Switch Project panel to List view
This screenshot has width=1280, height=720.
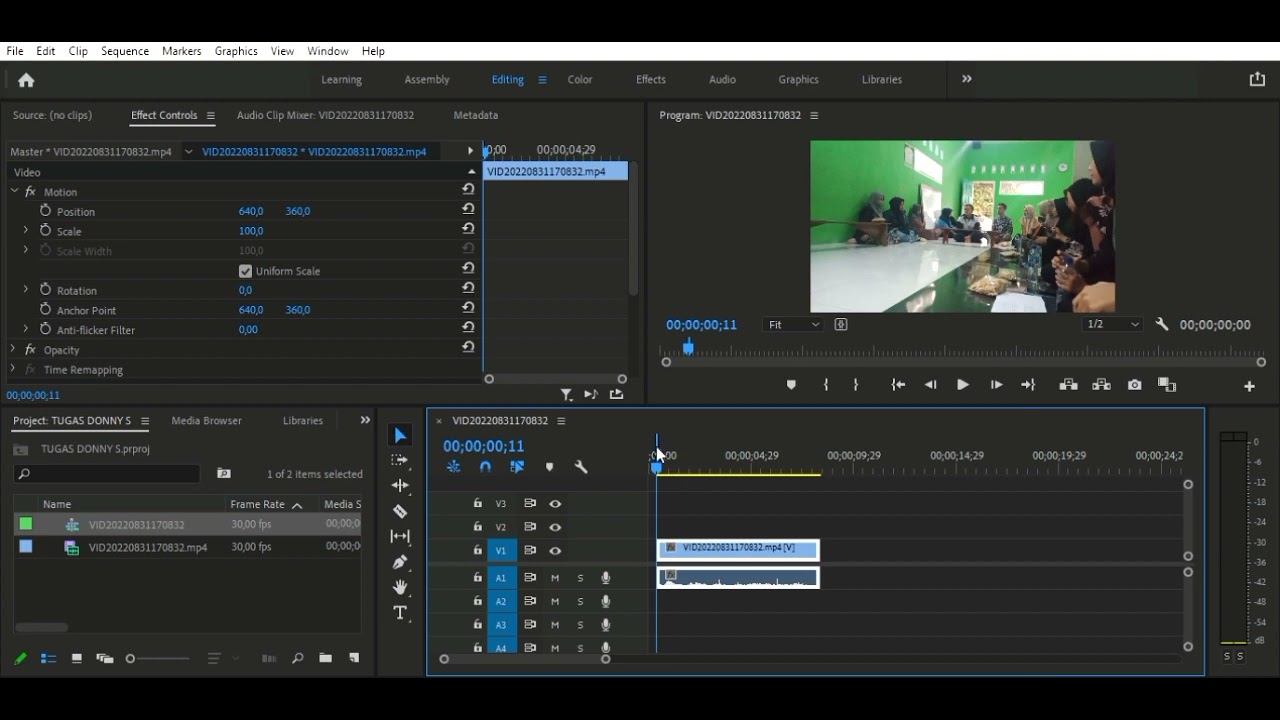(48, 658)
